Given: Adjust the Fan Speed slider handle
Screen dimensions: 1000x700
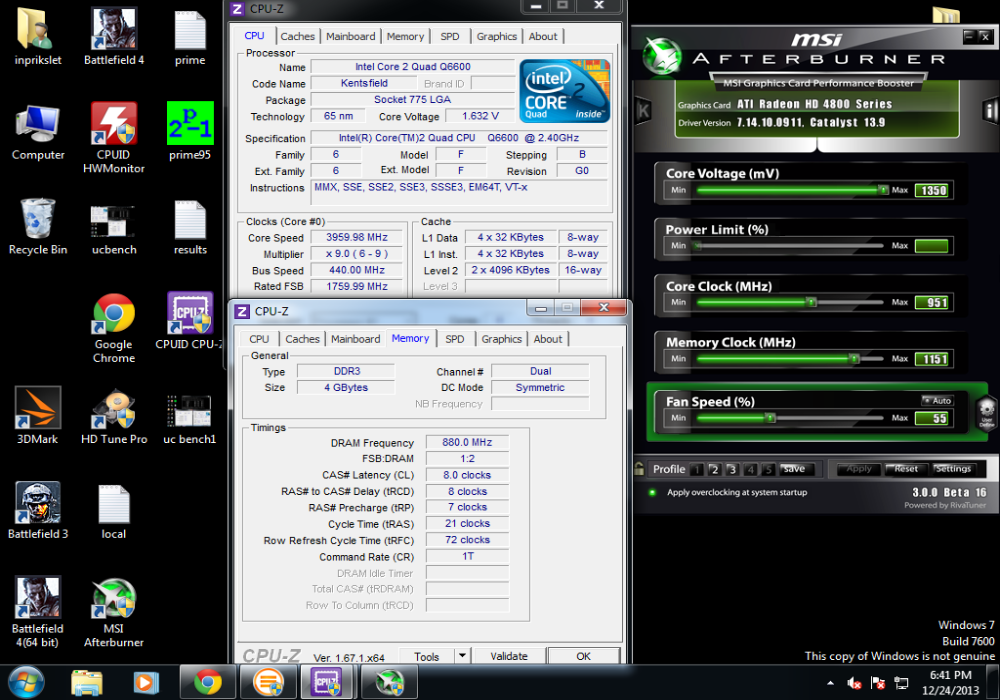Looking at the screenshot, I should coord(770,418).
